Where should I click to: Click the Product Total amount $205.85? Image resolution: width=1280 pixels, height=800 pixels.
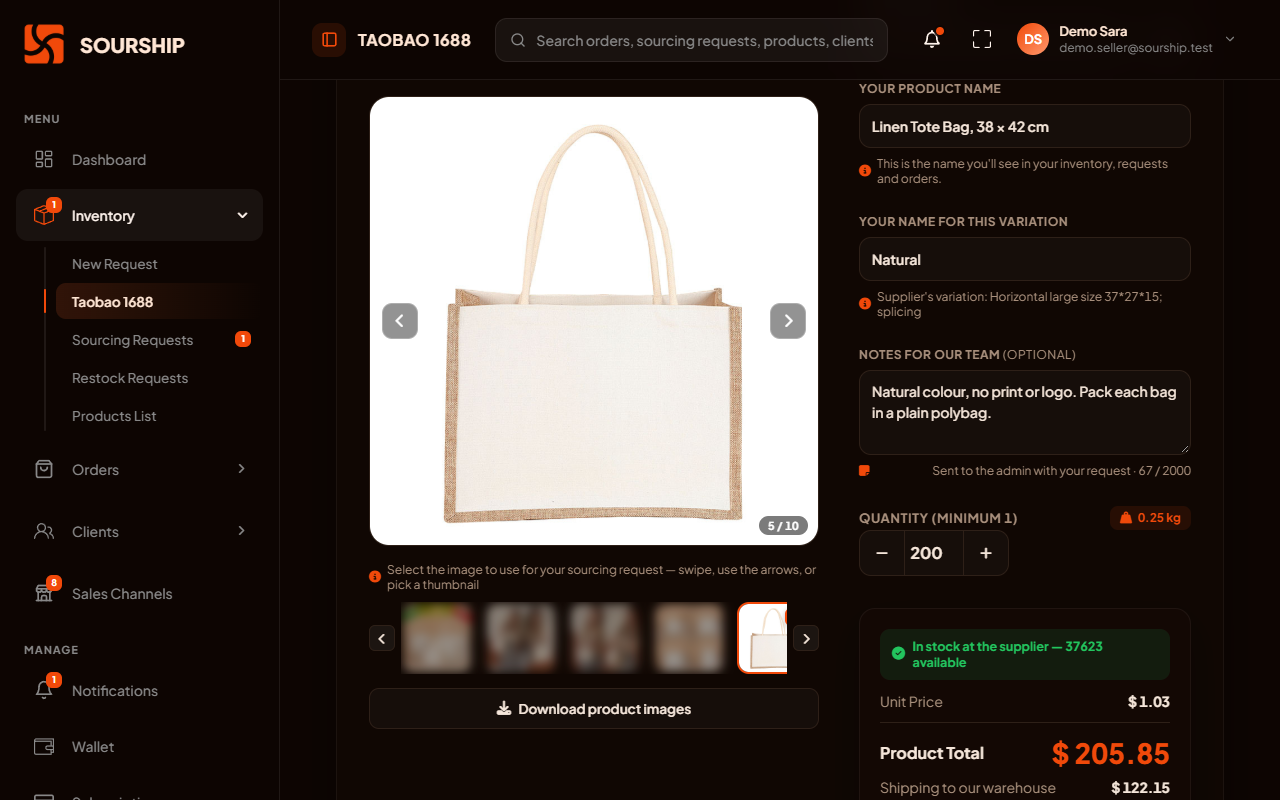[x=1110, y=754]
